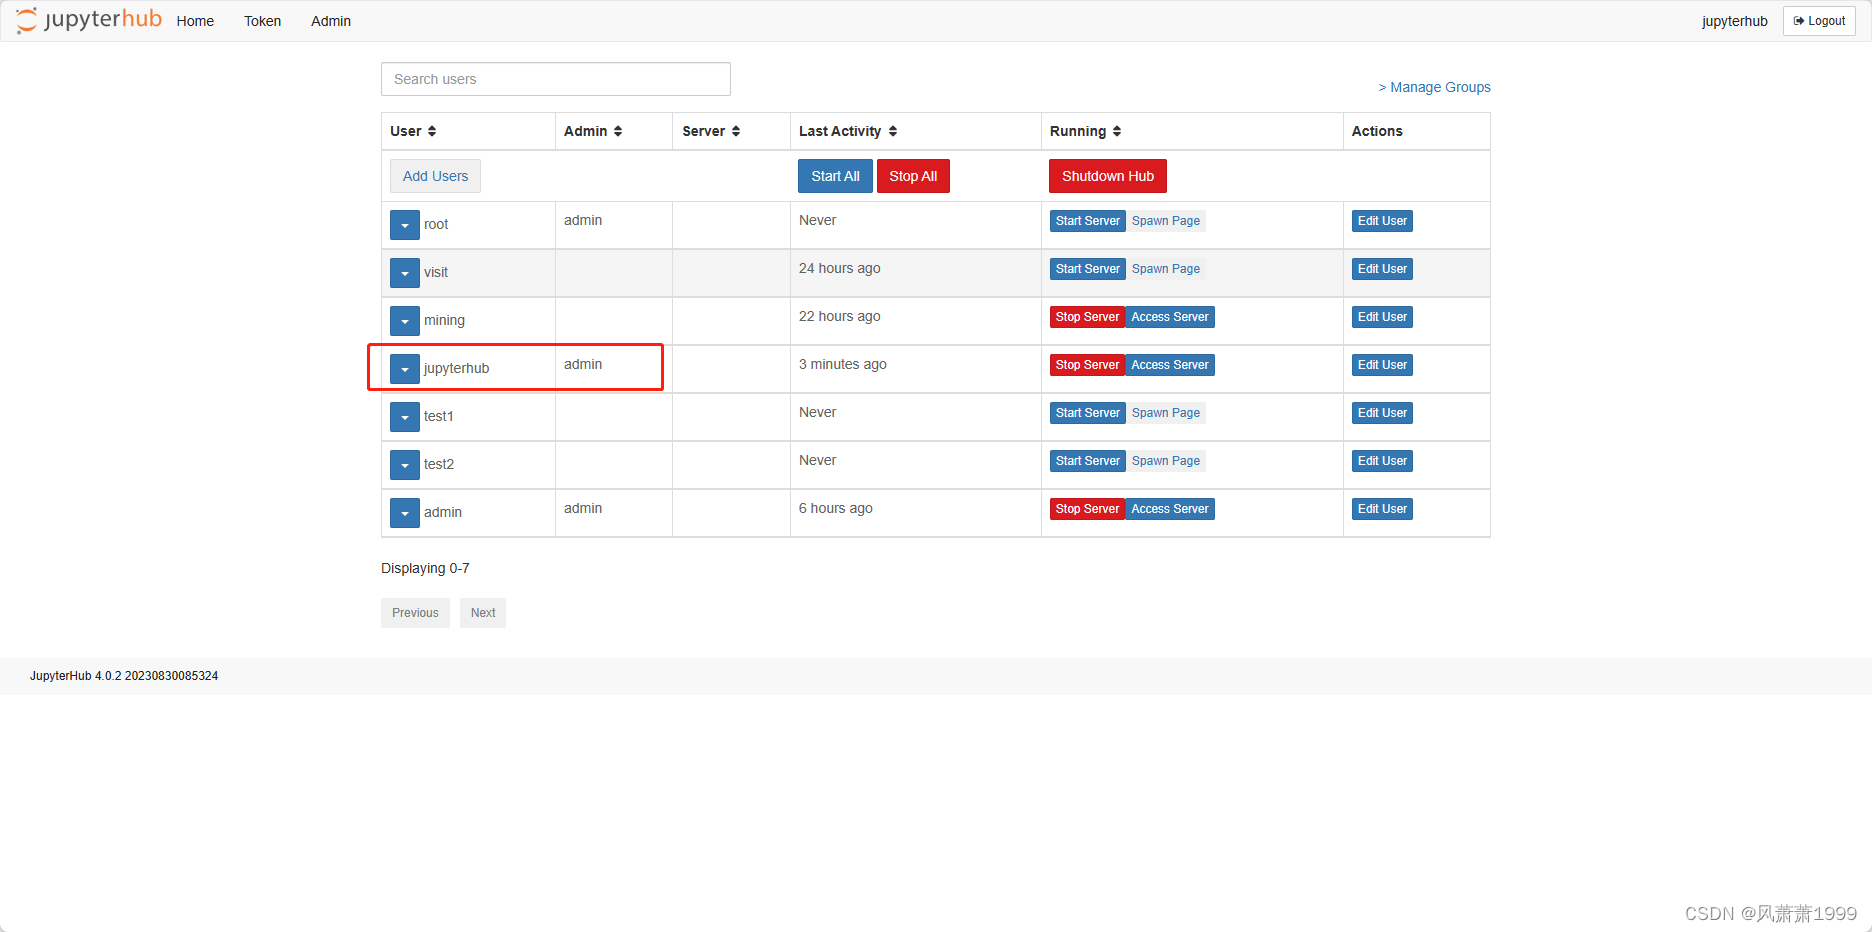This screenshot has width=1872, height=932.
Task: Go to Previous page of users
Action: [x=415, y=613]
